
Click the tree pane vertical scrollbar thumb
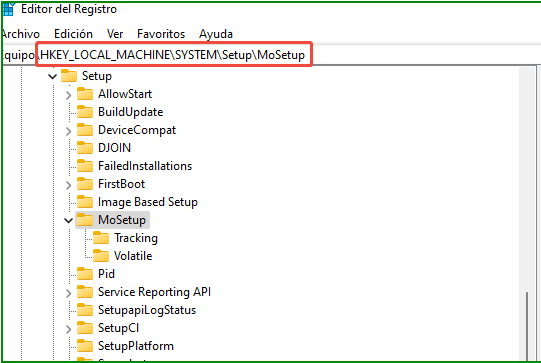(527, 326)
